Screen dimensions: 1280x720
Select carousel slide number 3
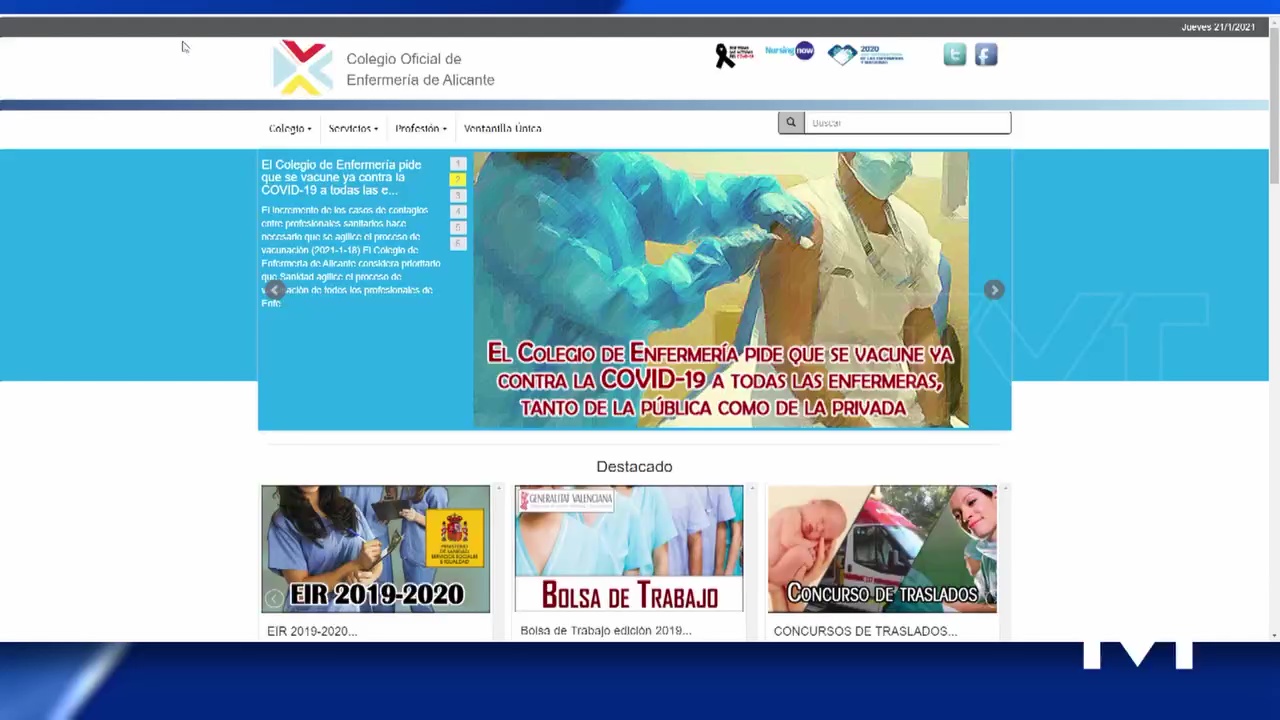458,196
